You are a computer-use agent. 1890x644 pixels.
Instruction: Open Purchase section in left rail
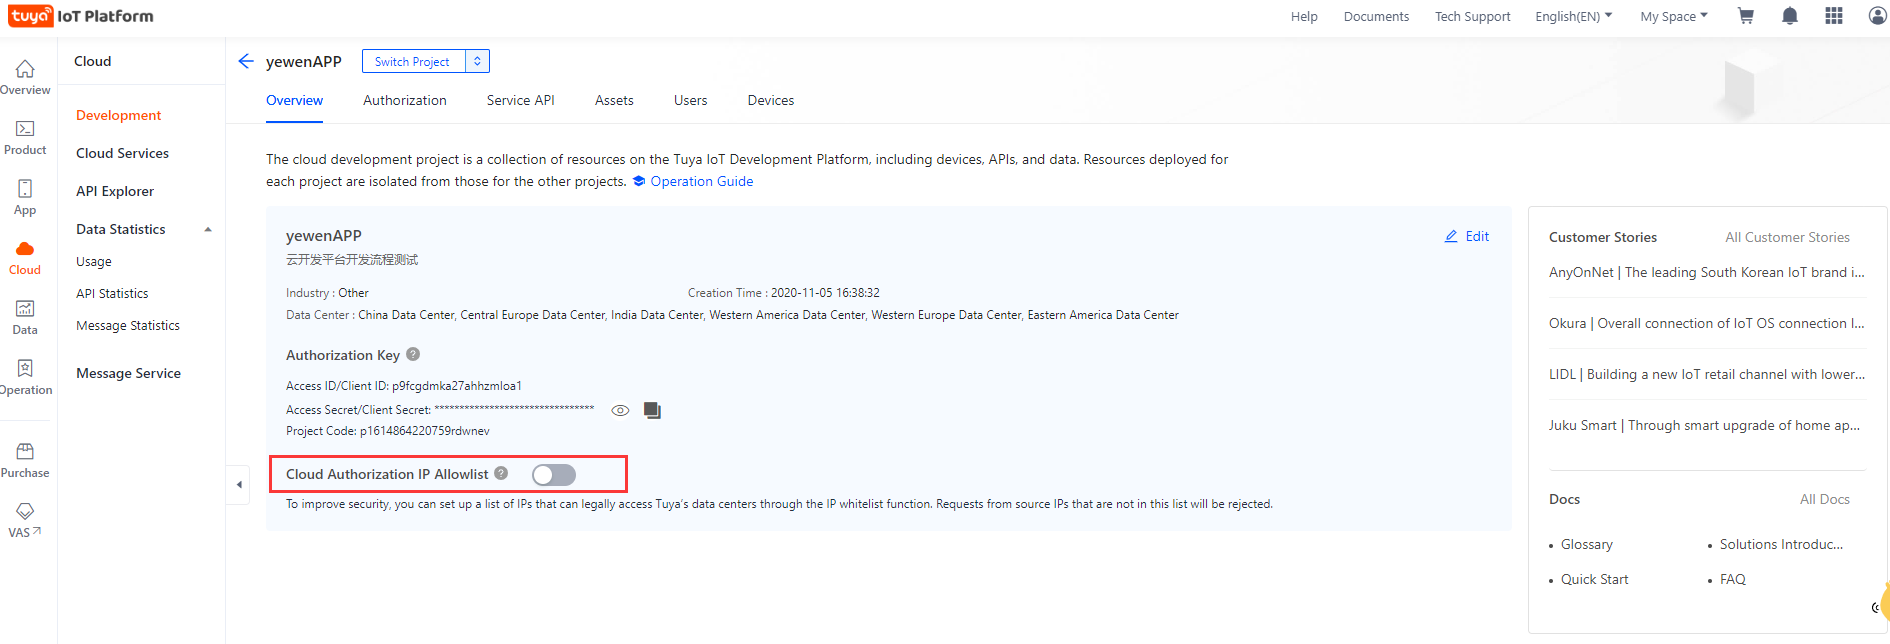point(25,461)
